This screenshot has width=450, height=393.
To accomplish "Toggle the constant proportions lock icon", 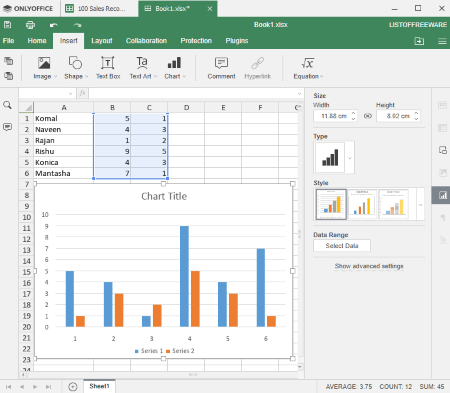I will tap(367, 116).
